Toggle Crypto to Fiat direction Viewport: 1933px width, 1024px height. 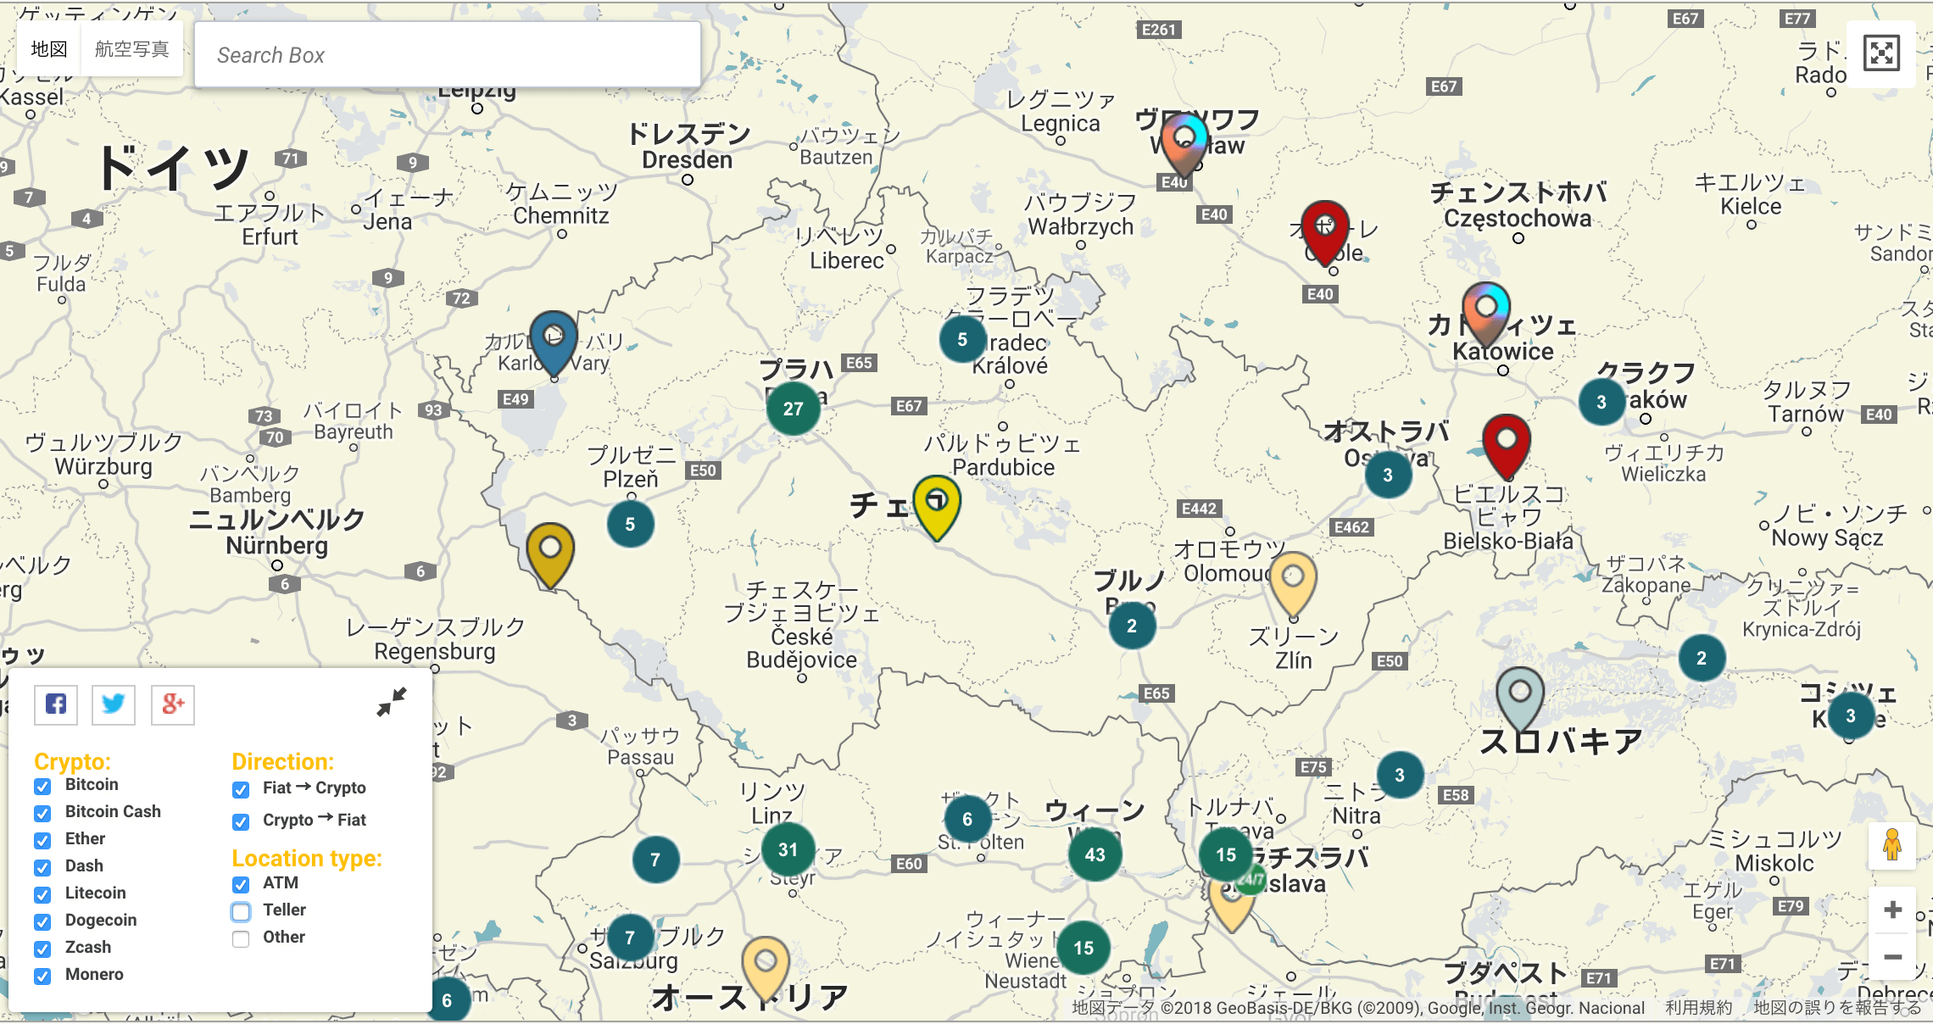pos(241,821)
